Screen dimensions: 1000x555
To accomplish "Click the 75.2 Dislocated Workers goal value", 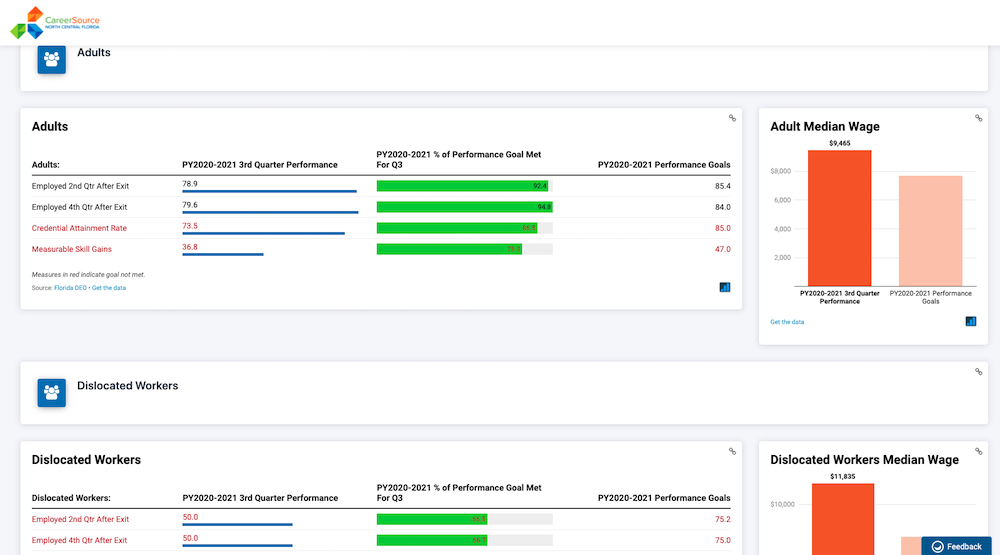I will click(723, 519).
